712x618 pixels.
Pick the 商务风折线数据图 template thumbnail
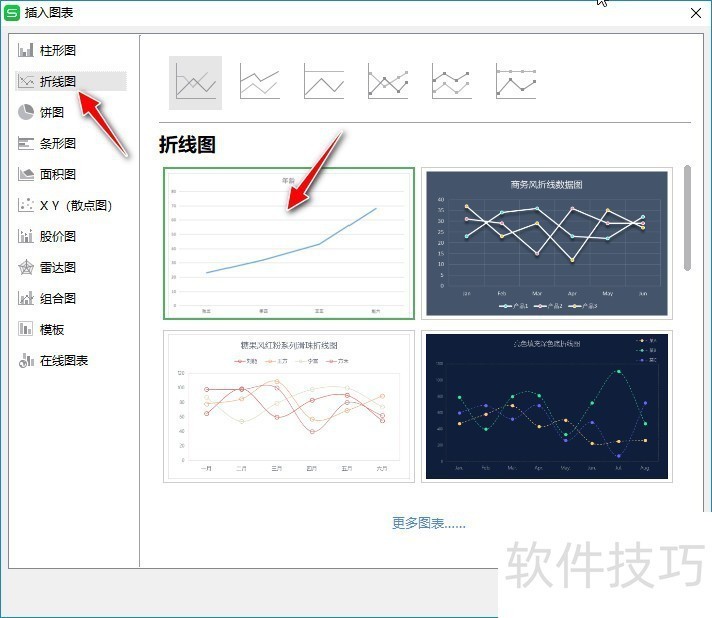point(547,243)
